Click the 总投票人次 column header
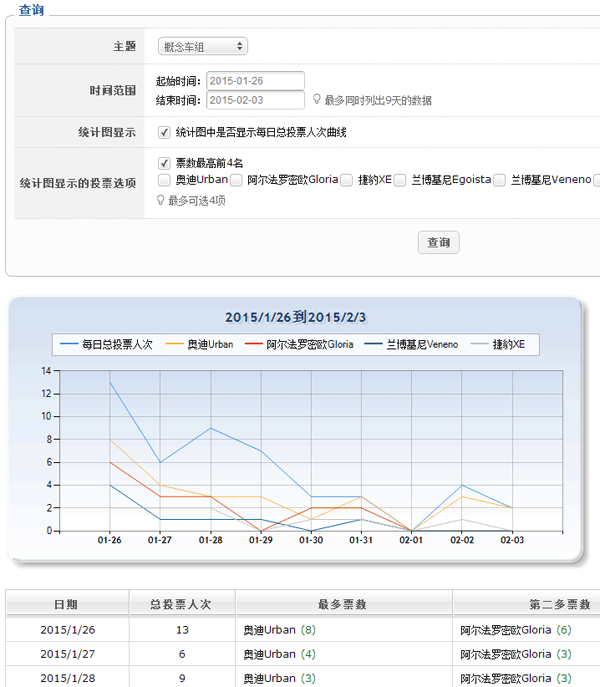The image size is (600, 687). 182,604
